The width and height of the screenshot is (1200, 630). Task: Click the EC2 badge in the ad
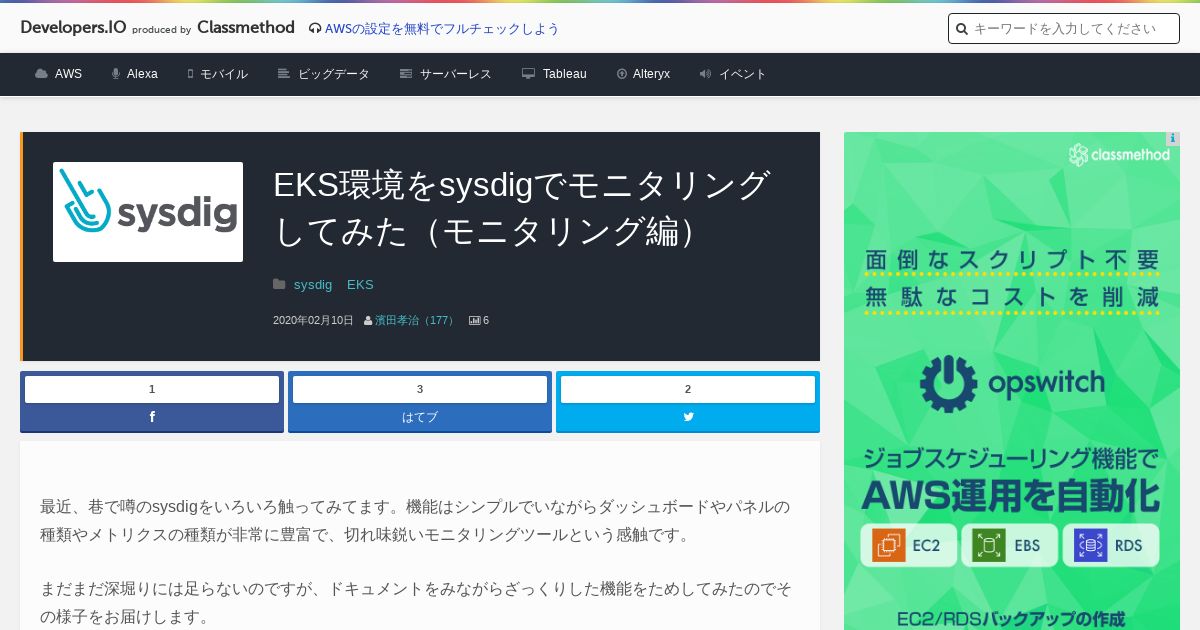pos(908,546)
